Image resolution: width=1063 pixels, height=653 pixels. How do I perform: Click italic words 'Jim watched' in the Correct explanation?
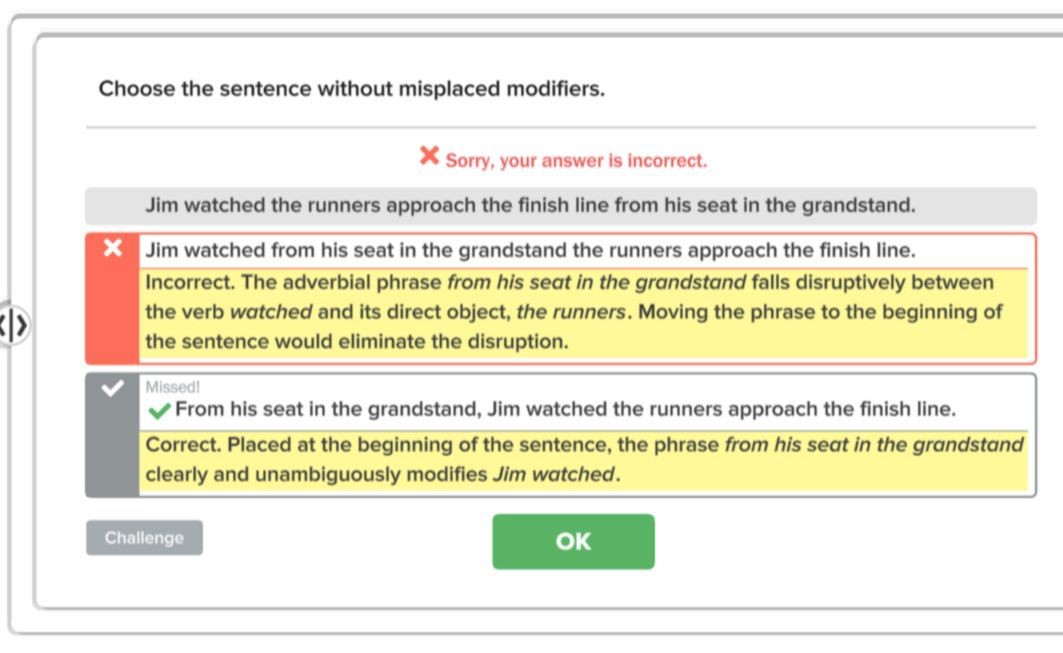[553, 474]
